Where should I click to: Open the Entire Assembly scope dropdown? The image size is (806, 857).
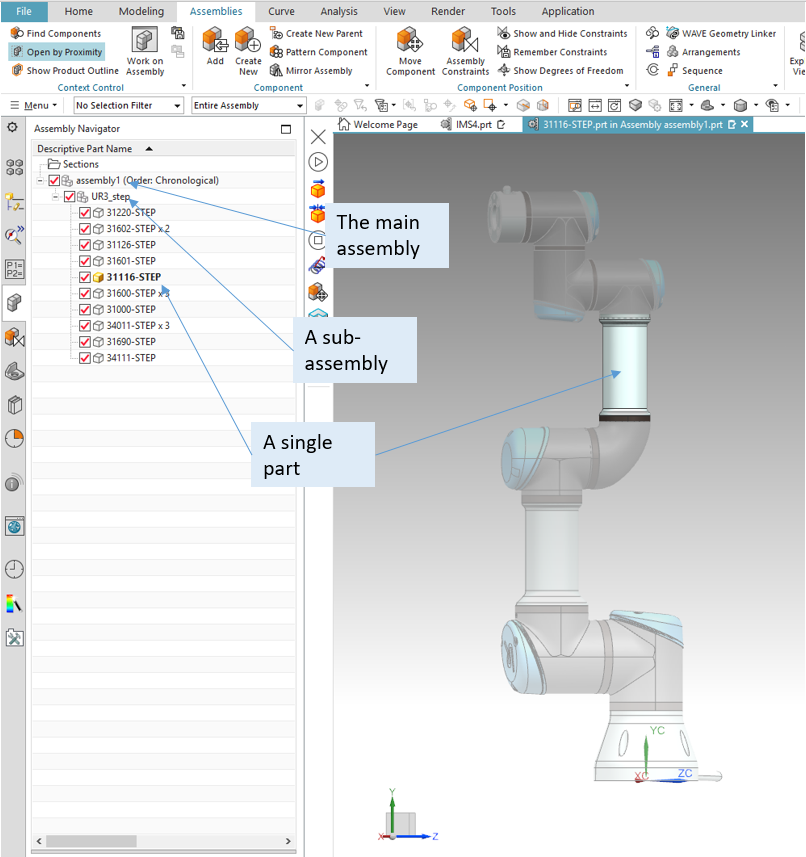pos(248,106)
